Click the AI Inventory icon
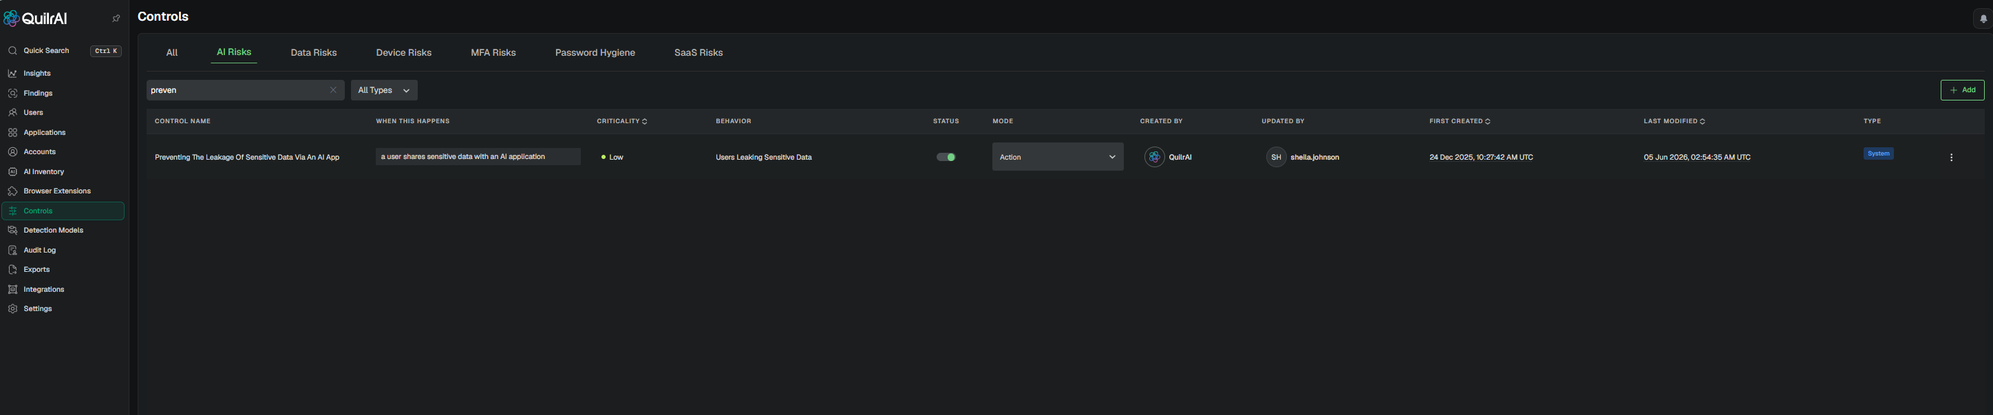 coord(12,171)
